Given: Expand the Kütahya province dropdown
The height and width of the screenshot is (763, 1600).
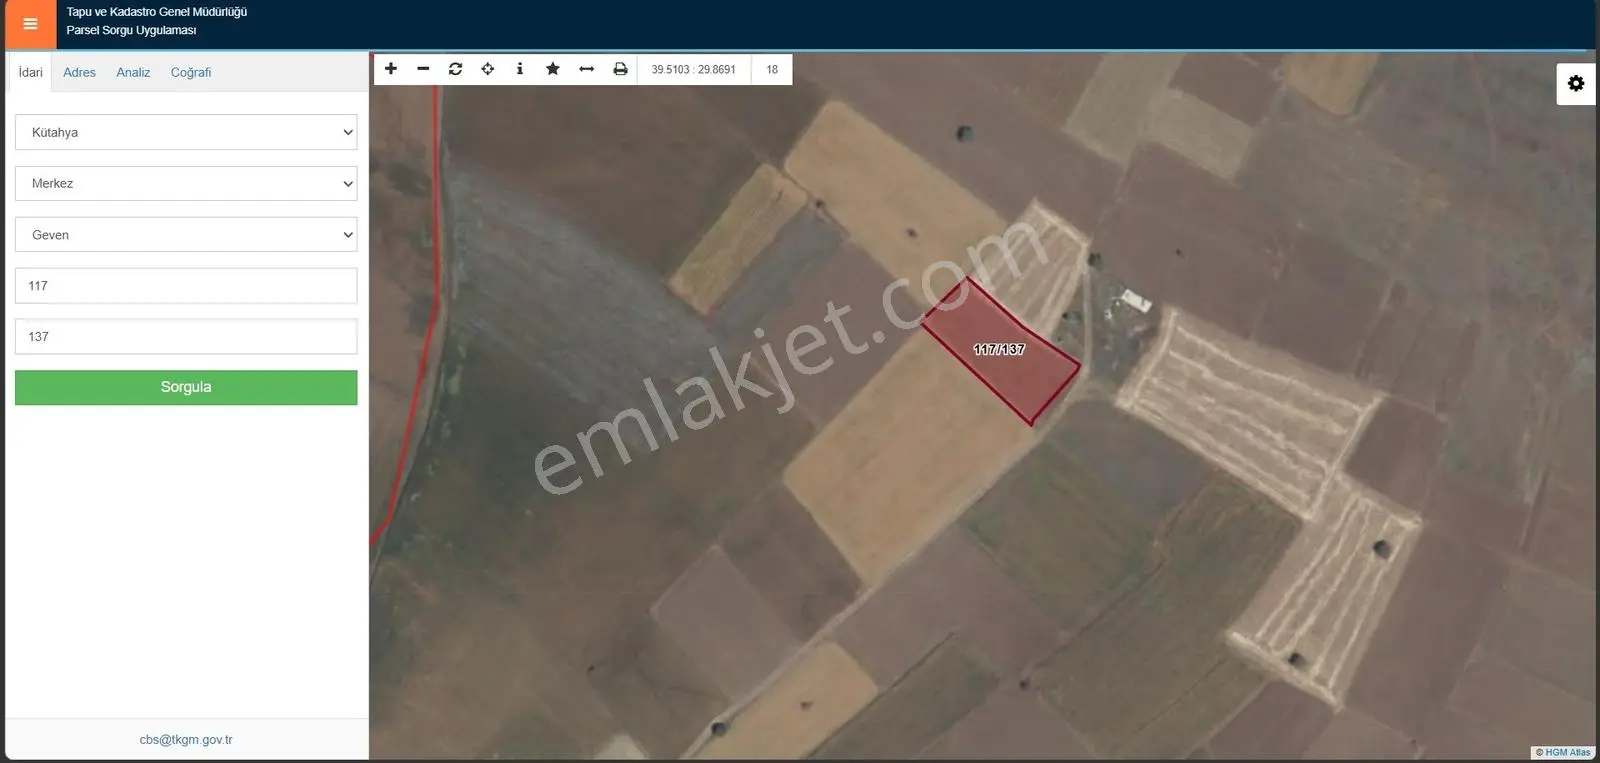Looking at the screenshot, I should tap(186, 132).
